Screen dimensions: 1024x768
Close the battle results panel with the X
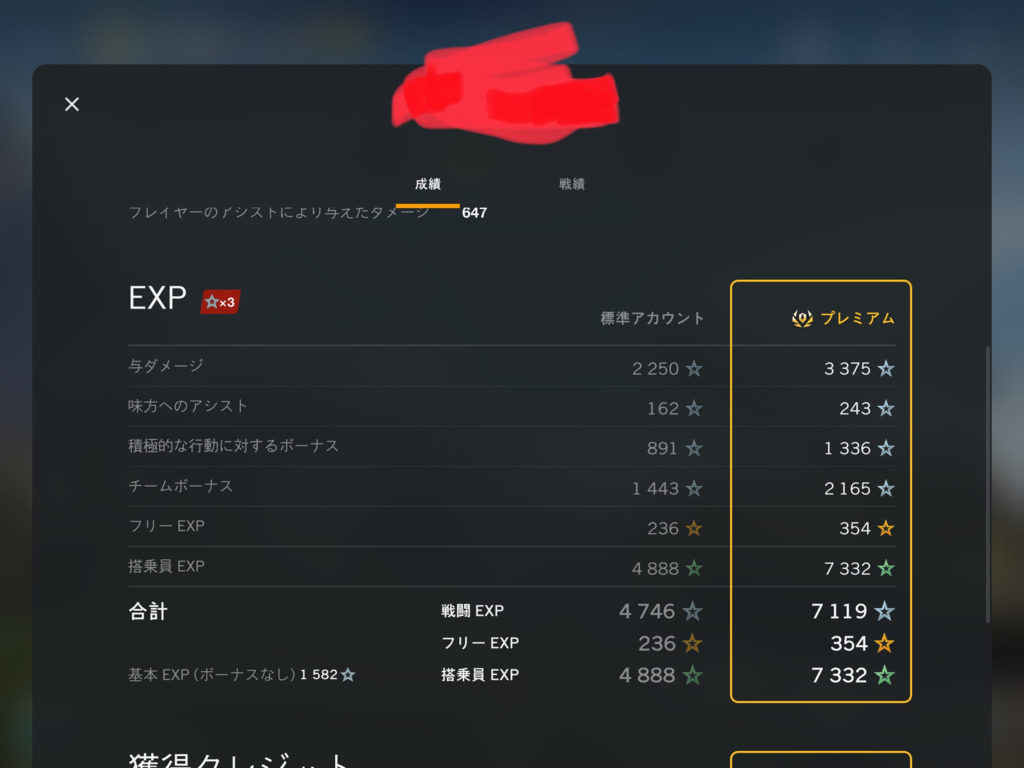72,104
